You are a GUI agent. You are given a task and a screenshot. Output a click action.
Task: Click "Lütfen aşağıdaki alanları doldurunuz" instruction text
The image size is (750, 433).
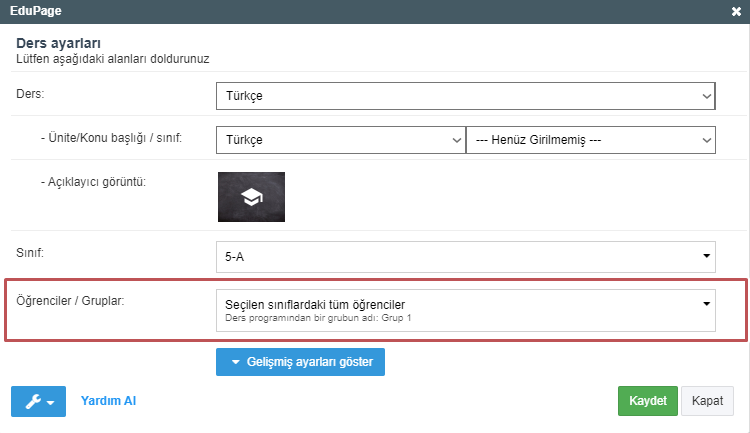click(x=113, y=59)
